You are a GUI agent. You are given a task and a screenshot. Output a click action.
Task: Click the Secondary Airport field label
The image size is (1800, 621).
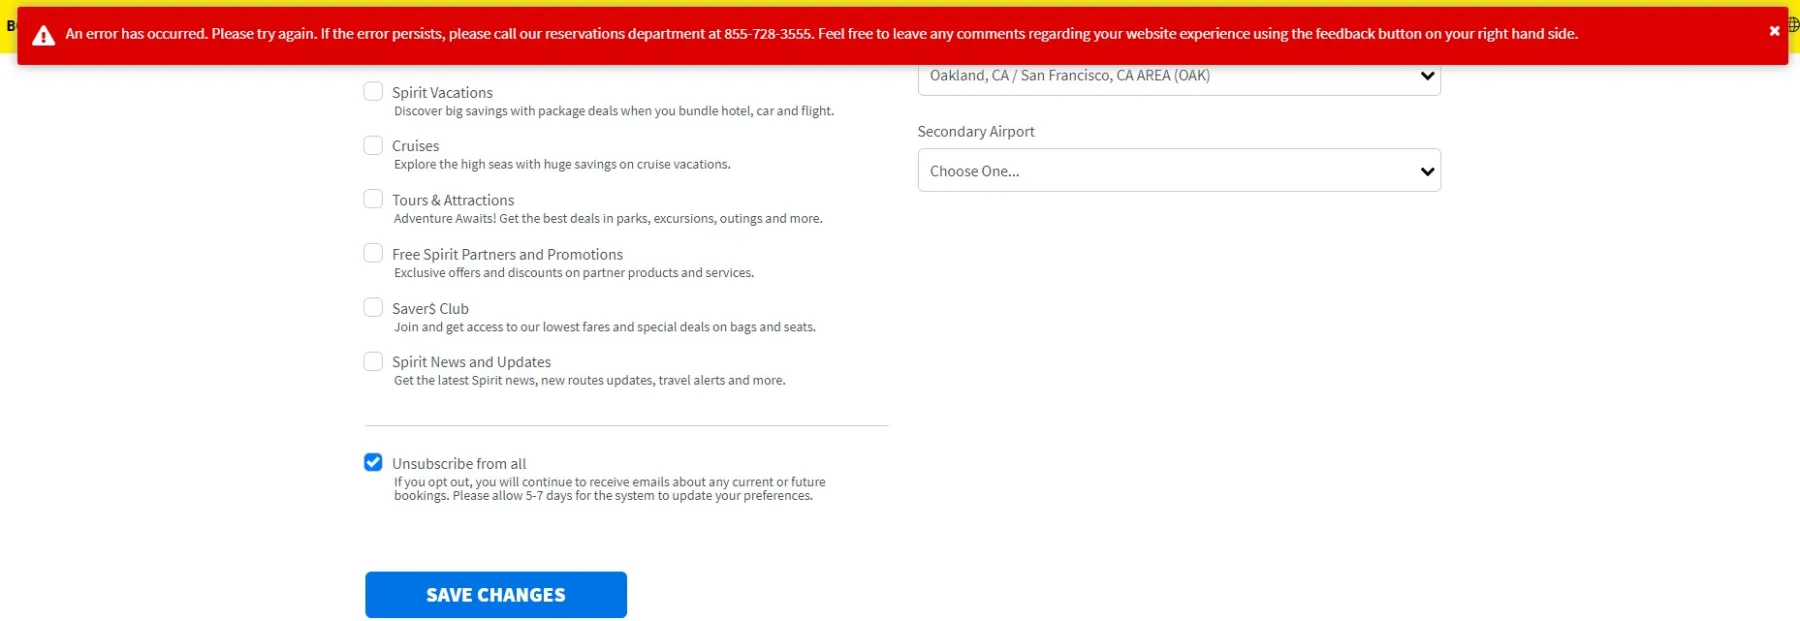coord(975,132)
